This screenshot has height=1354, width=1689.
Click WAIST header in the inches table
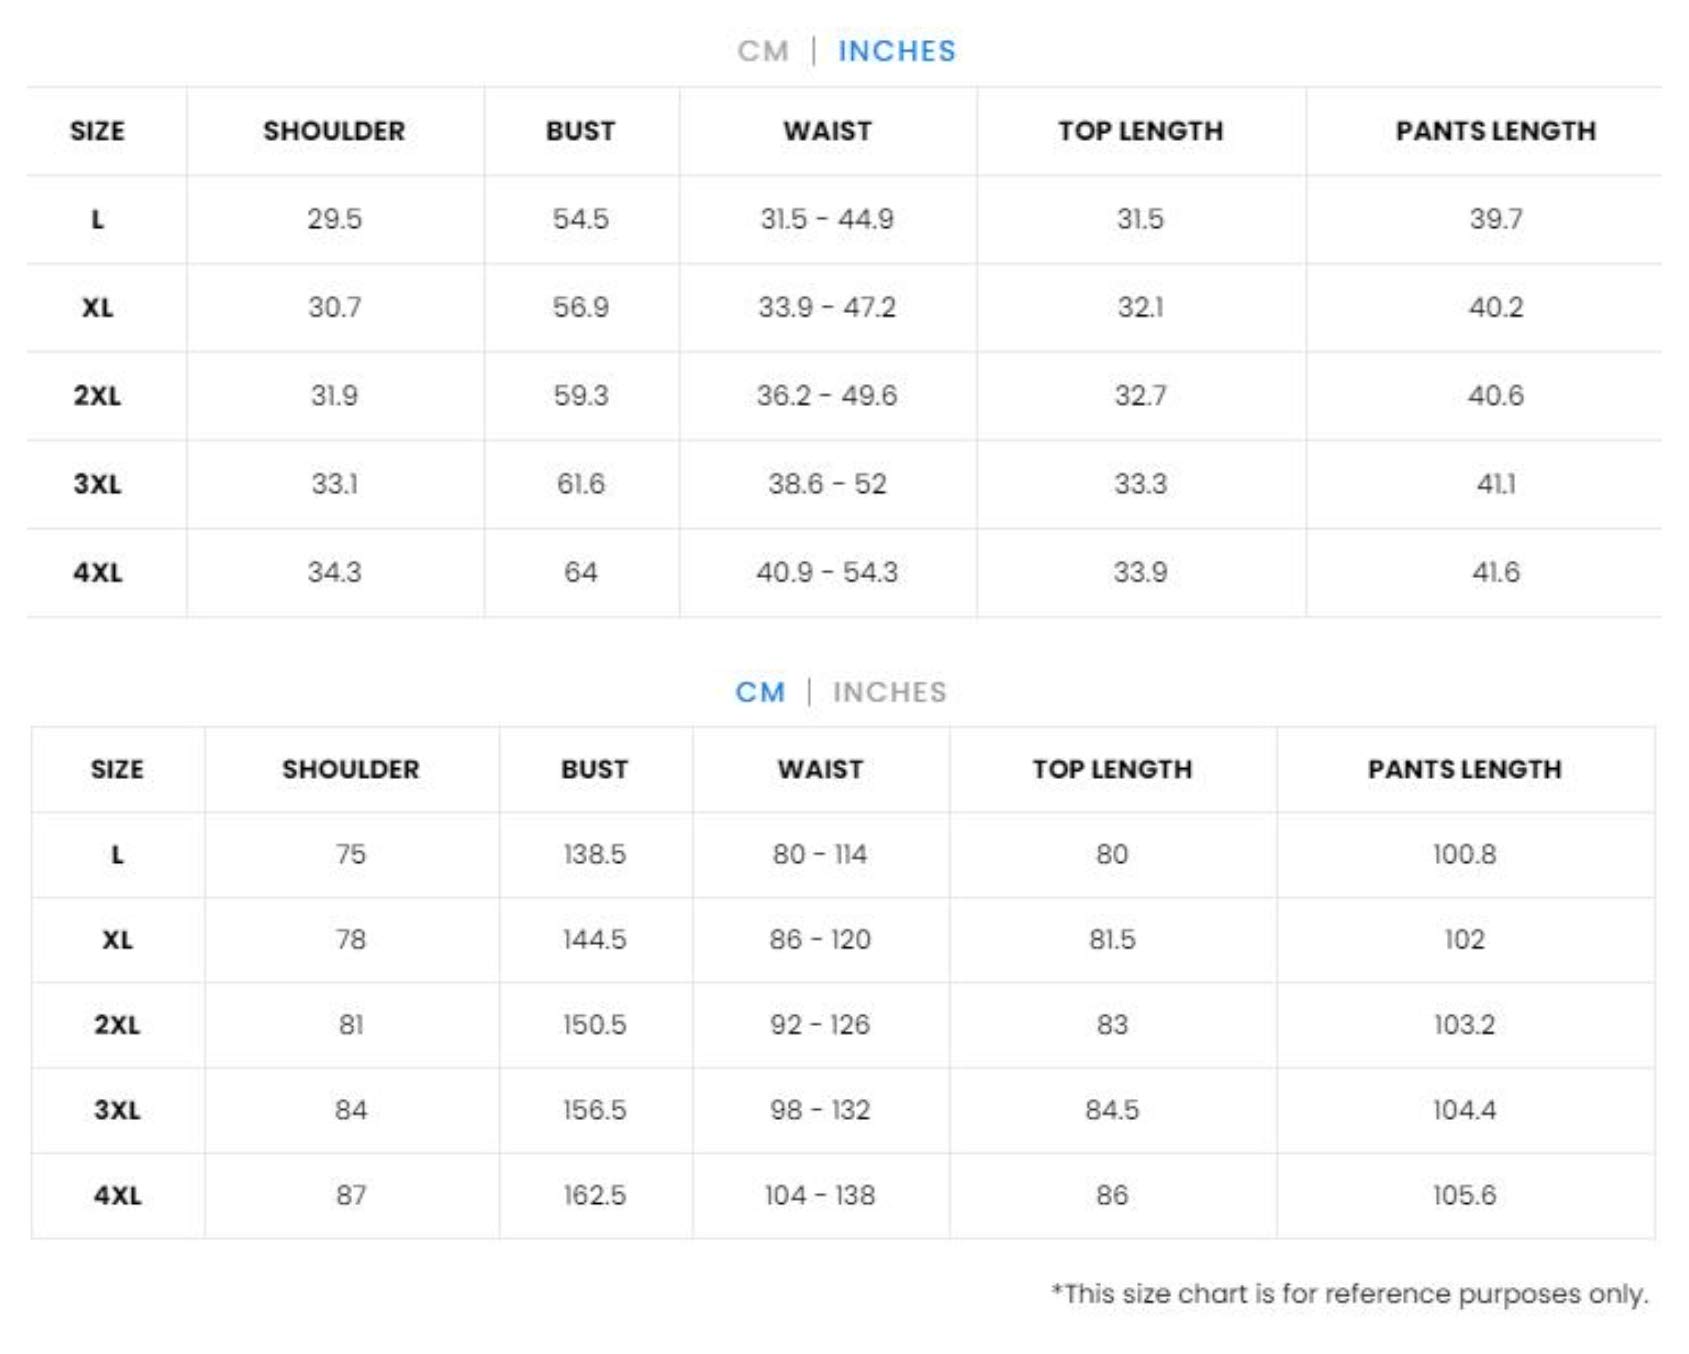click(827, 131)
